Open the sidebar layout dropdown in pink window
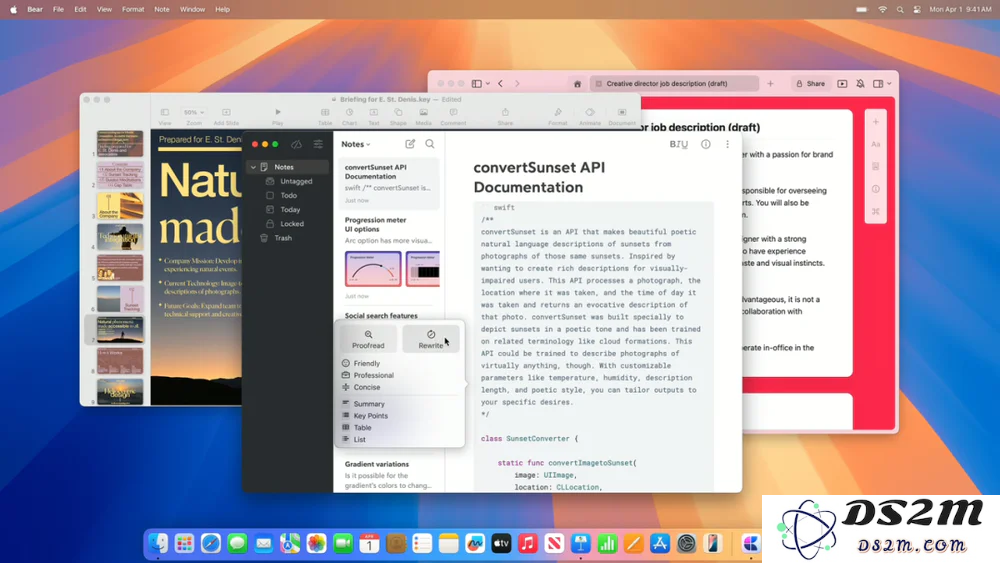Screen dimensions: 1000x563 (480, 84)
